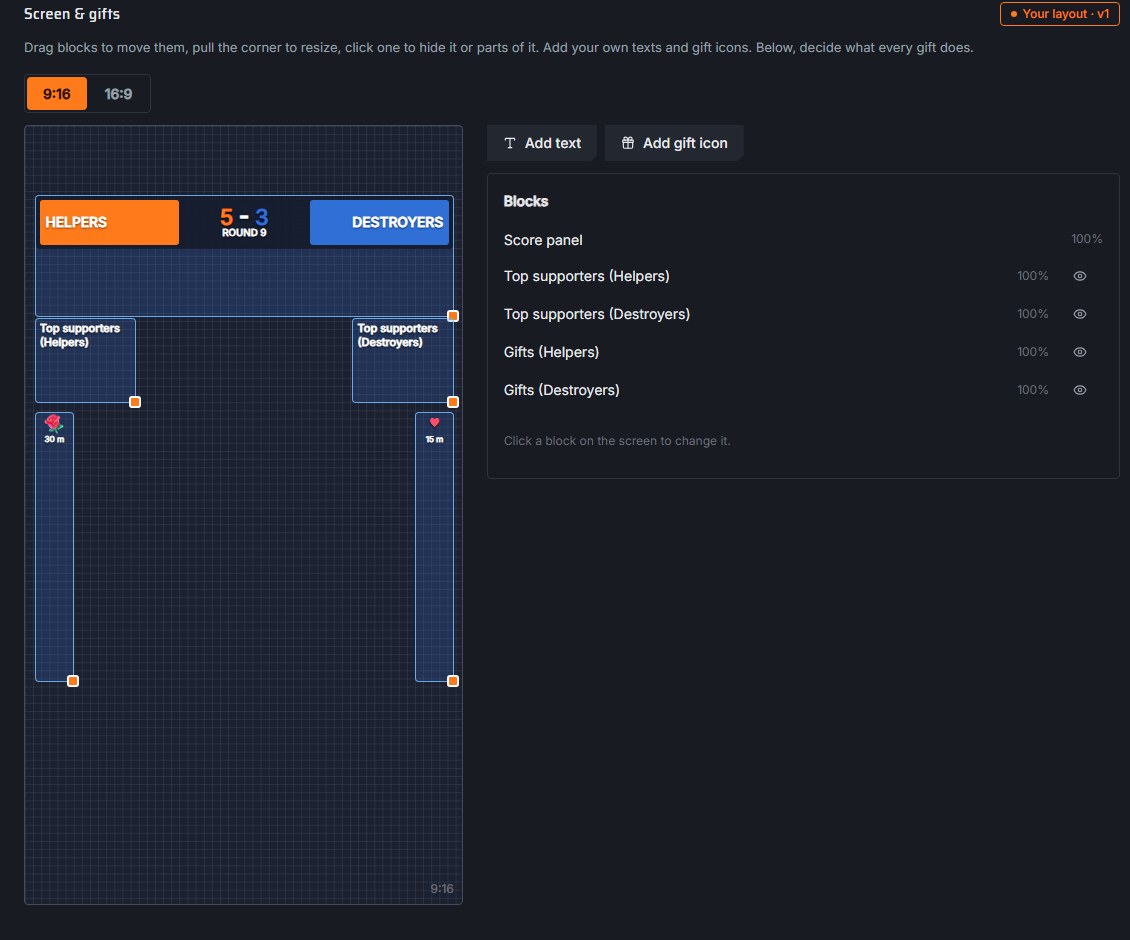Click the Blocks panel heading
Image resolution: width=1130 pixels, height=940 pixels.
click(525, 201)
